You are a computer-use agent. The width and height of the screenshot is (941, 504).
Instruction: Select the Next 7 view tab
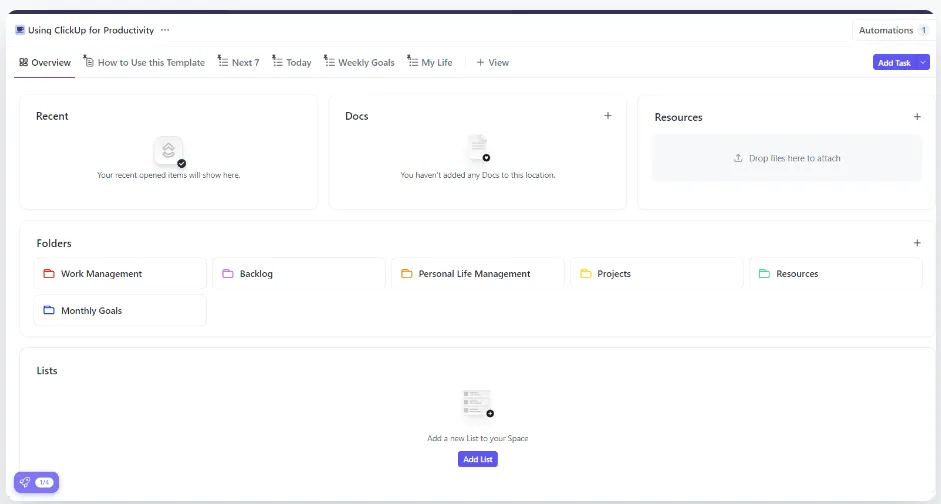point(239,62)
